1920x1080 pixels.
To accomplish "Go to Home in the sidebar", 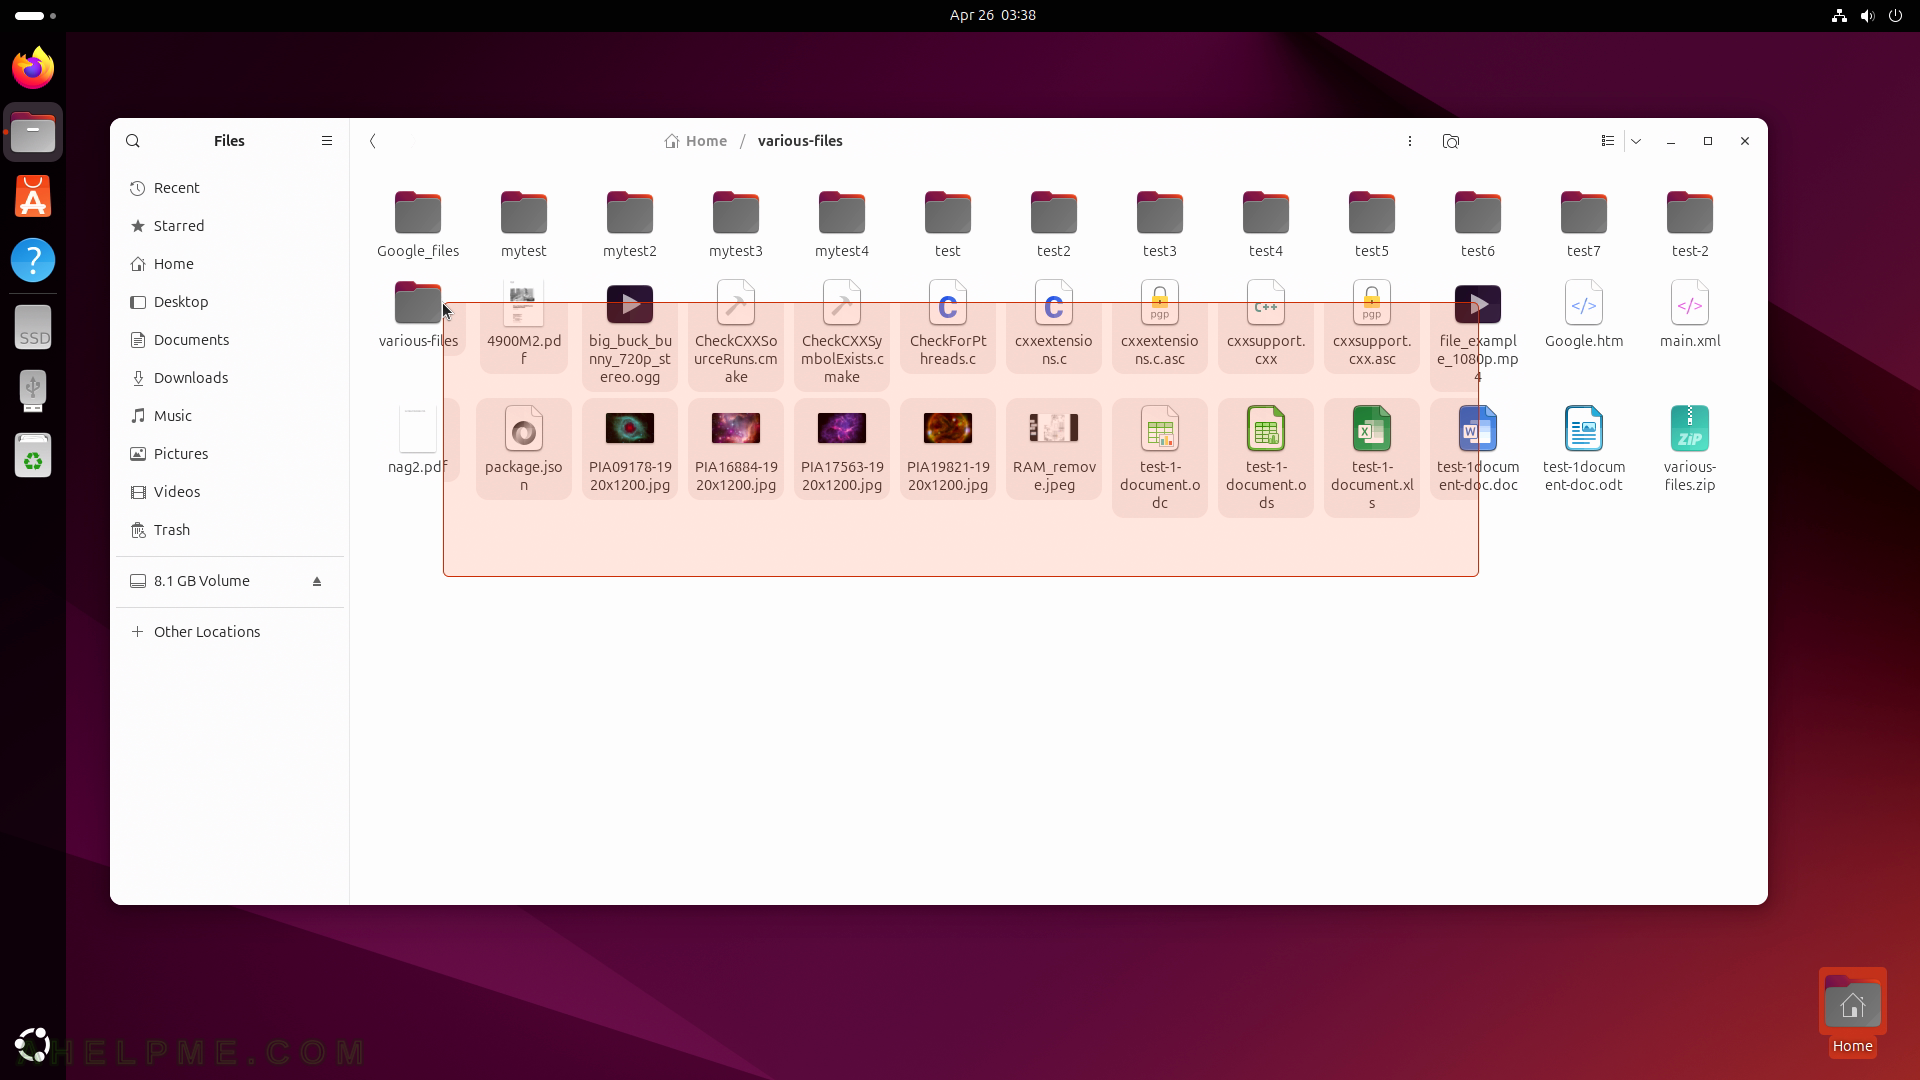I will coord(230,264).
